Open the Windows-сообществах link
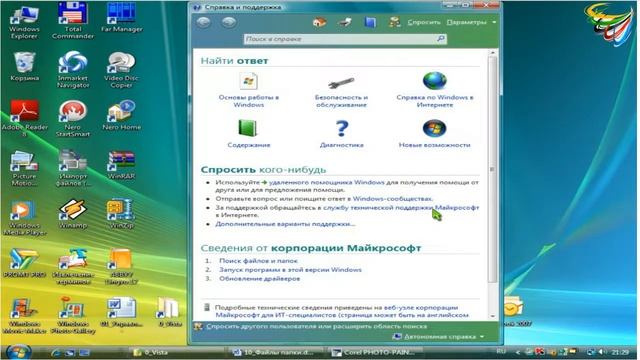640x360 pixels. click(393, 199)
